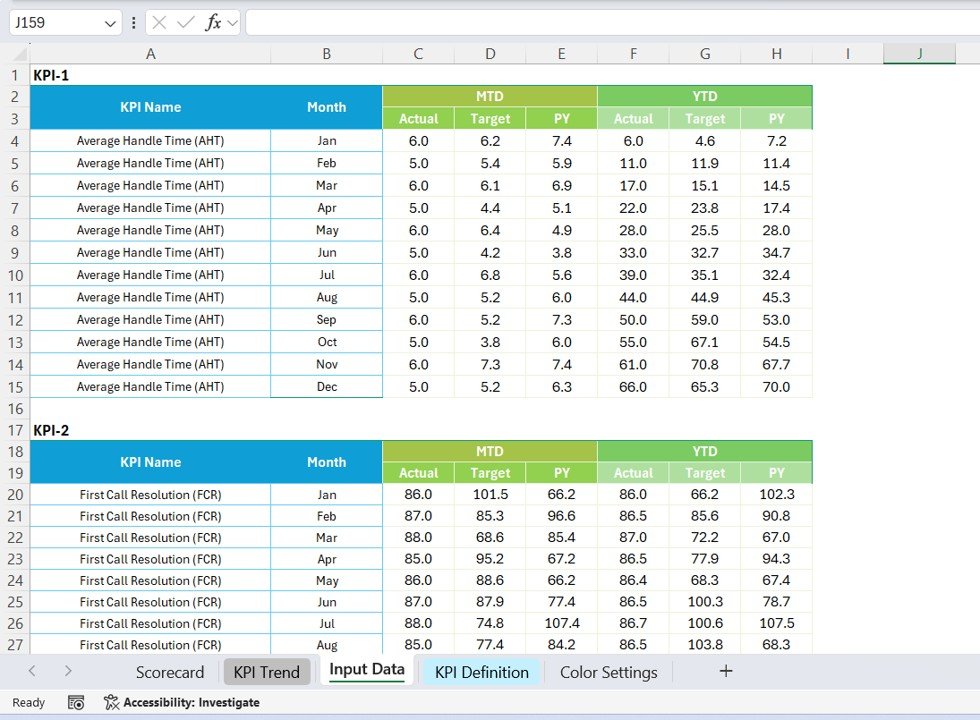
Task: Click inside the formula bar input field
Action: tap(500, 21)
